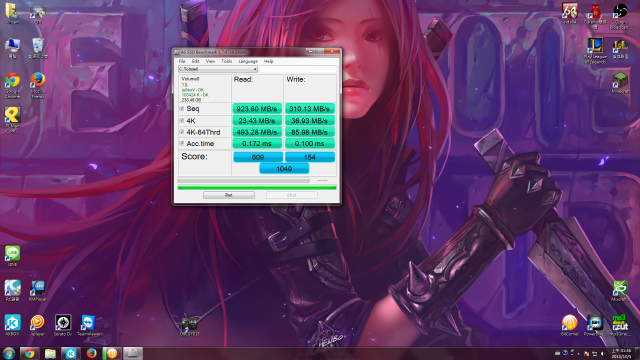The height and width of the screenshot is (360, 640).
Task: Open the LINE desktop shortcut
Action: pyautogui.click(x=12, y=256)
